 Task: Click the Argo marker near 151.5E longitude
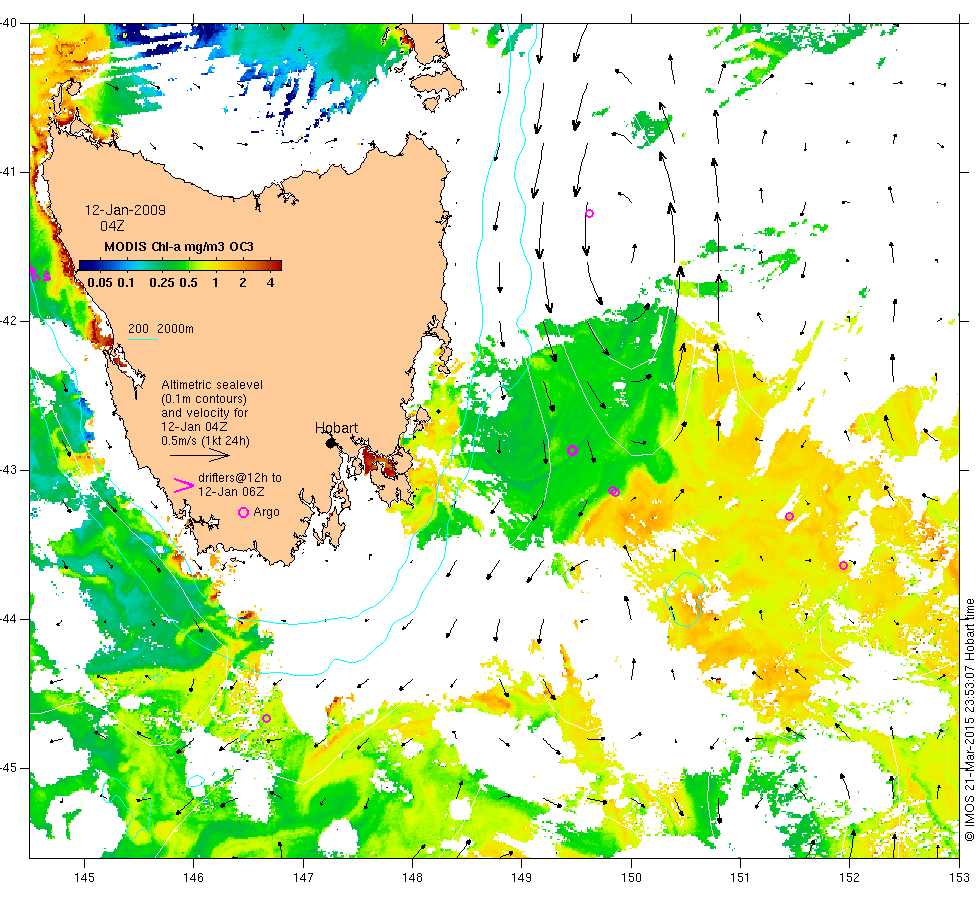pos(789,516)
